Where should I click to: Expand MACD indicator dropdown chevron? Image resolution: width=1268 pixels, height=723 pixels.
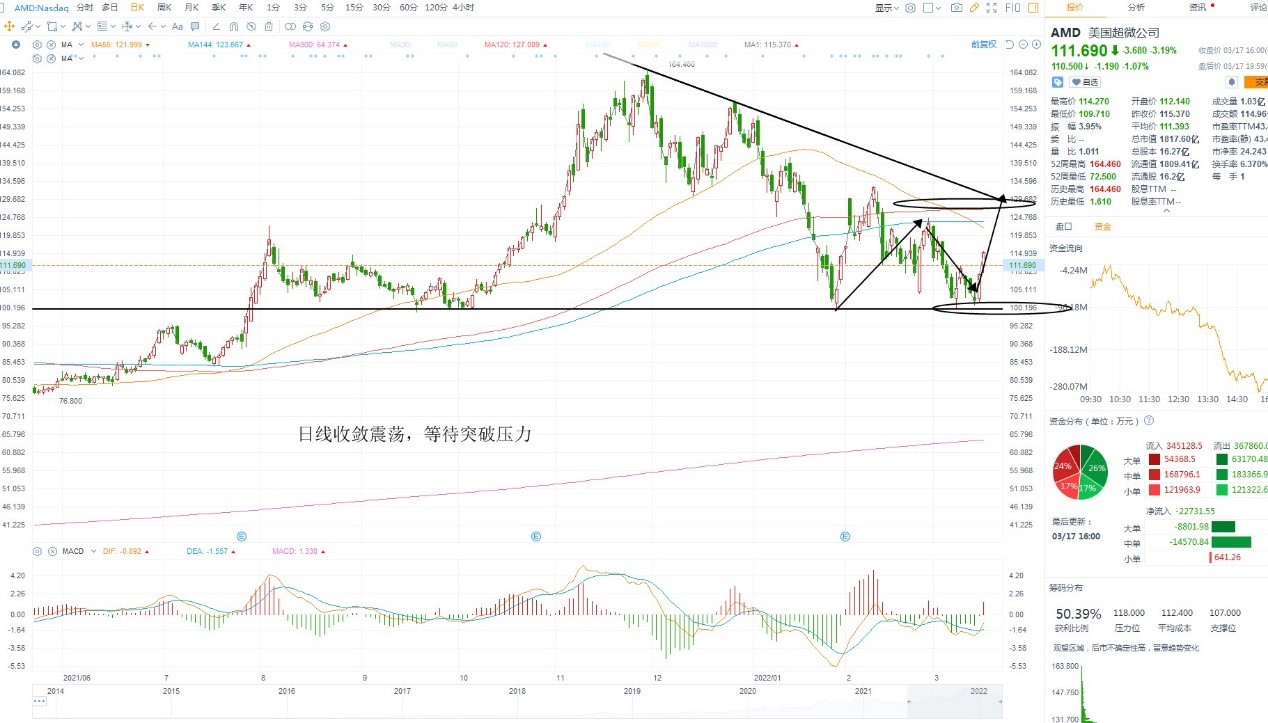pyautogui.click(x=93, y=551)
